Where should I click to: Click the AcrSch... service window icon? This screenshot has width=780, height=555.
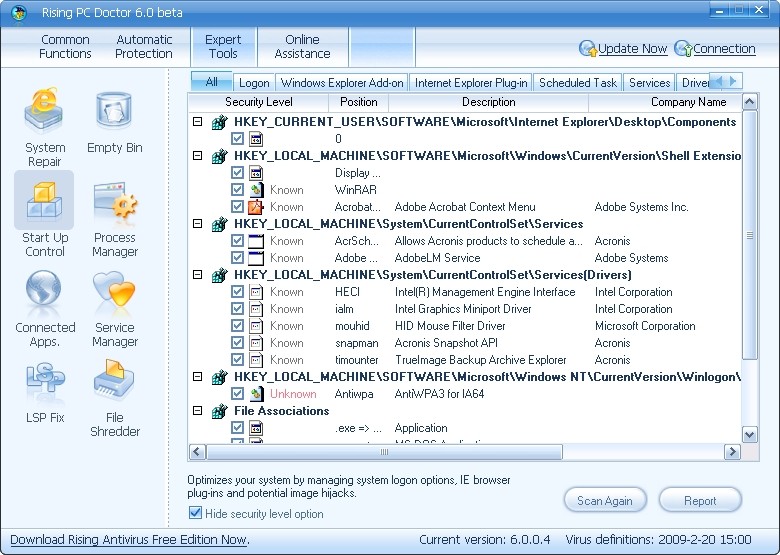pos(256,241)
